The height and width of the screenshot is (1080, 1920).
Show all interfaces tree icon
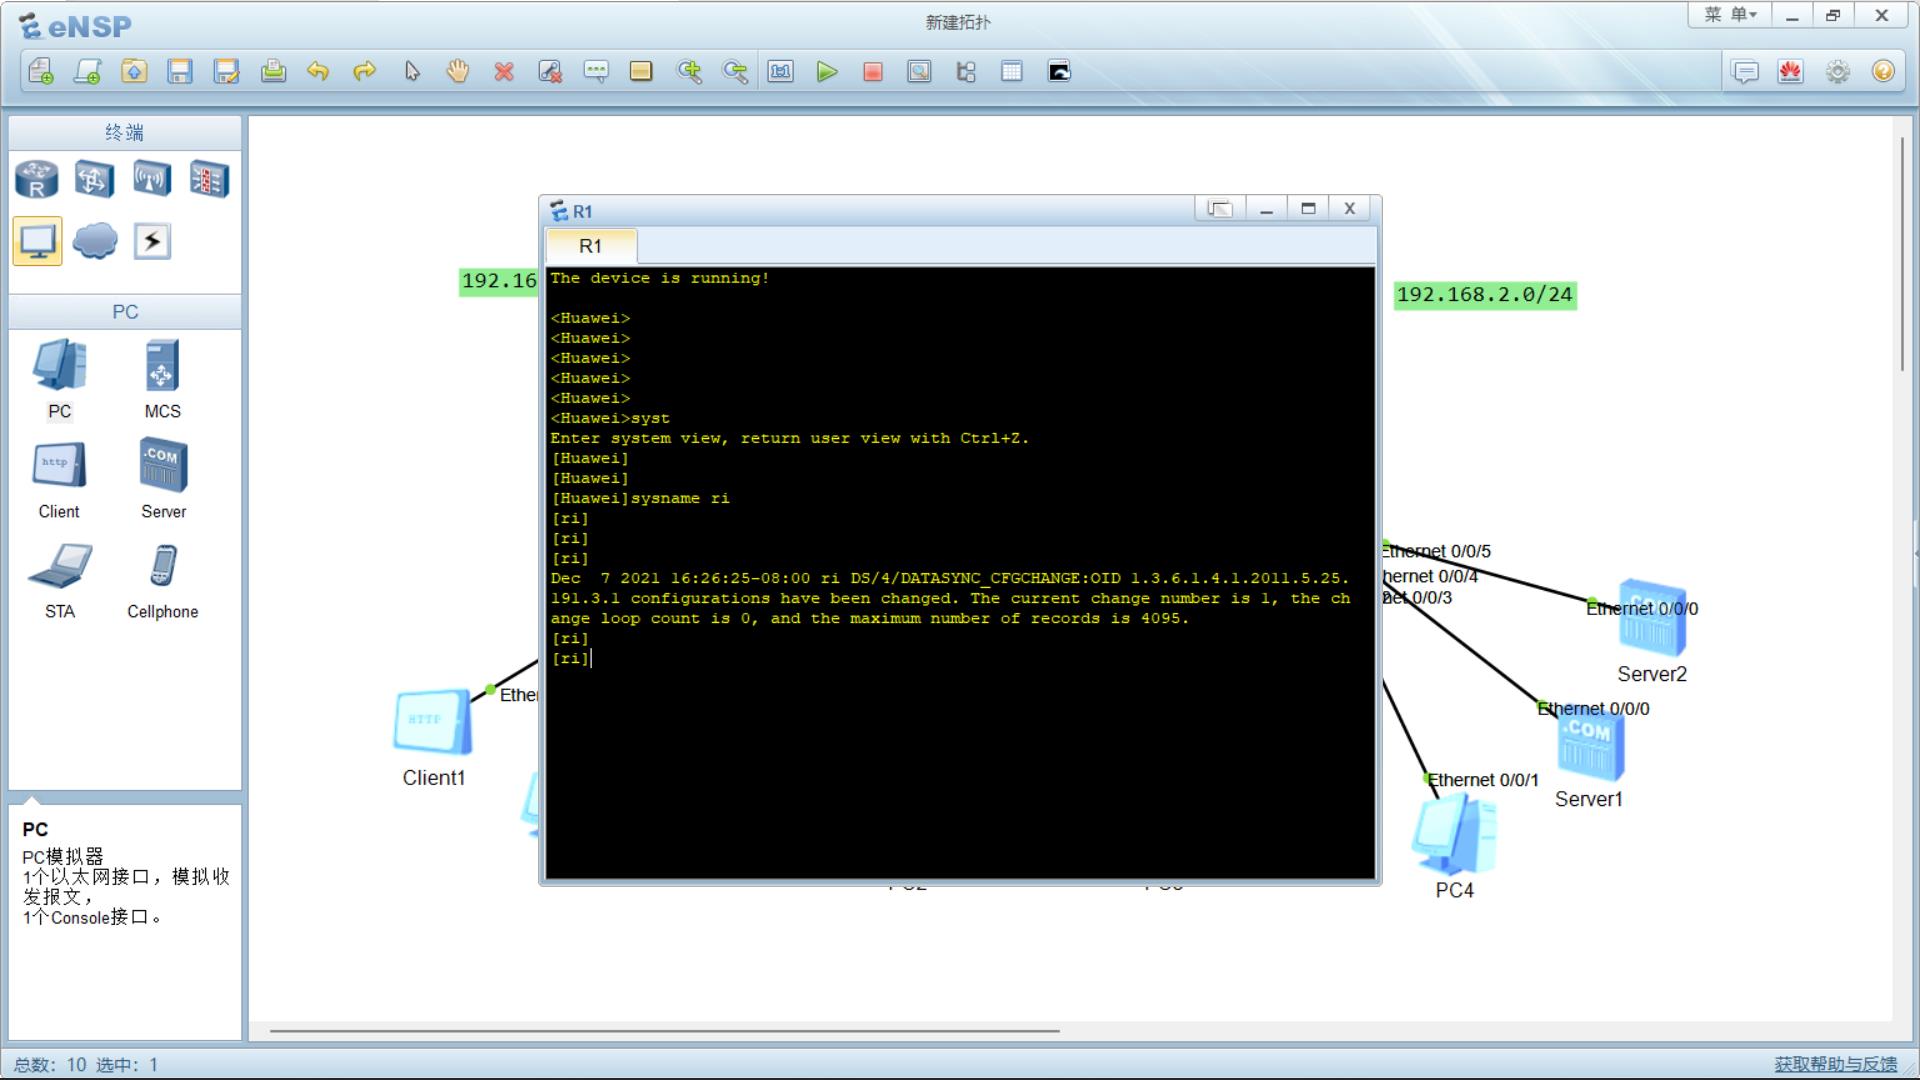click(x=966, y=71)
